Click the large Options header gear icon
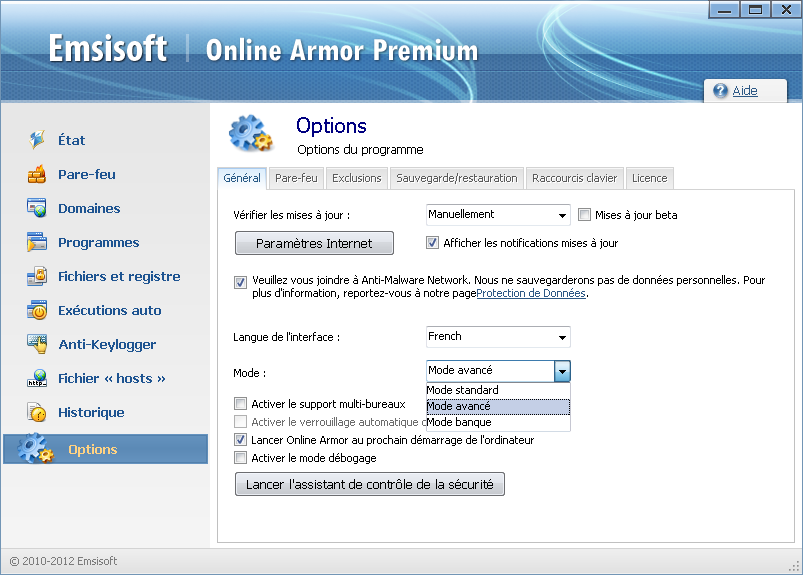Image resolution: width=803 pixels, height=575 pixels. point(250,134)
